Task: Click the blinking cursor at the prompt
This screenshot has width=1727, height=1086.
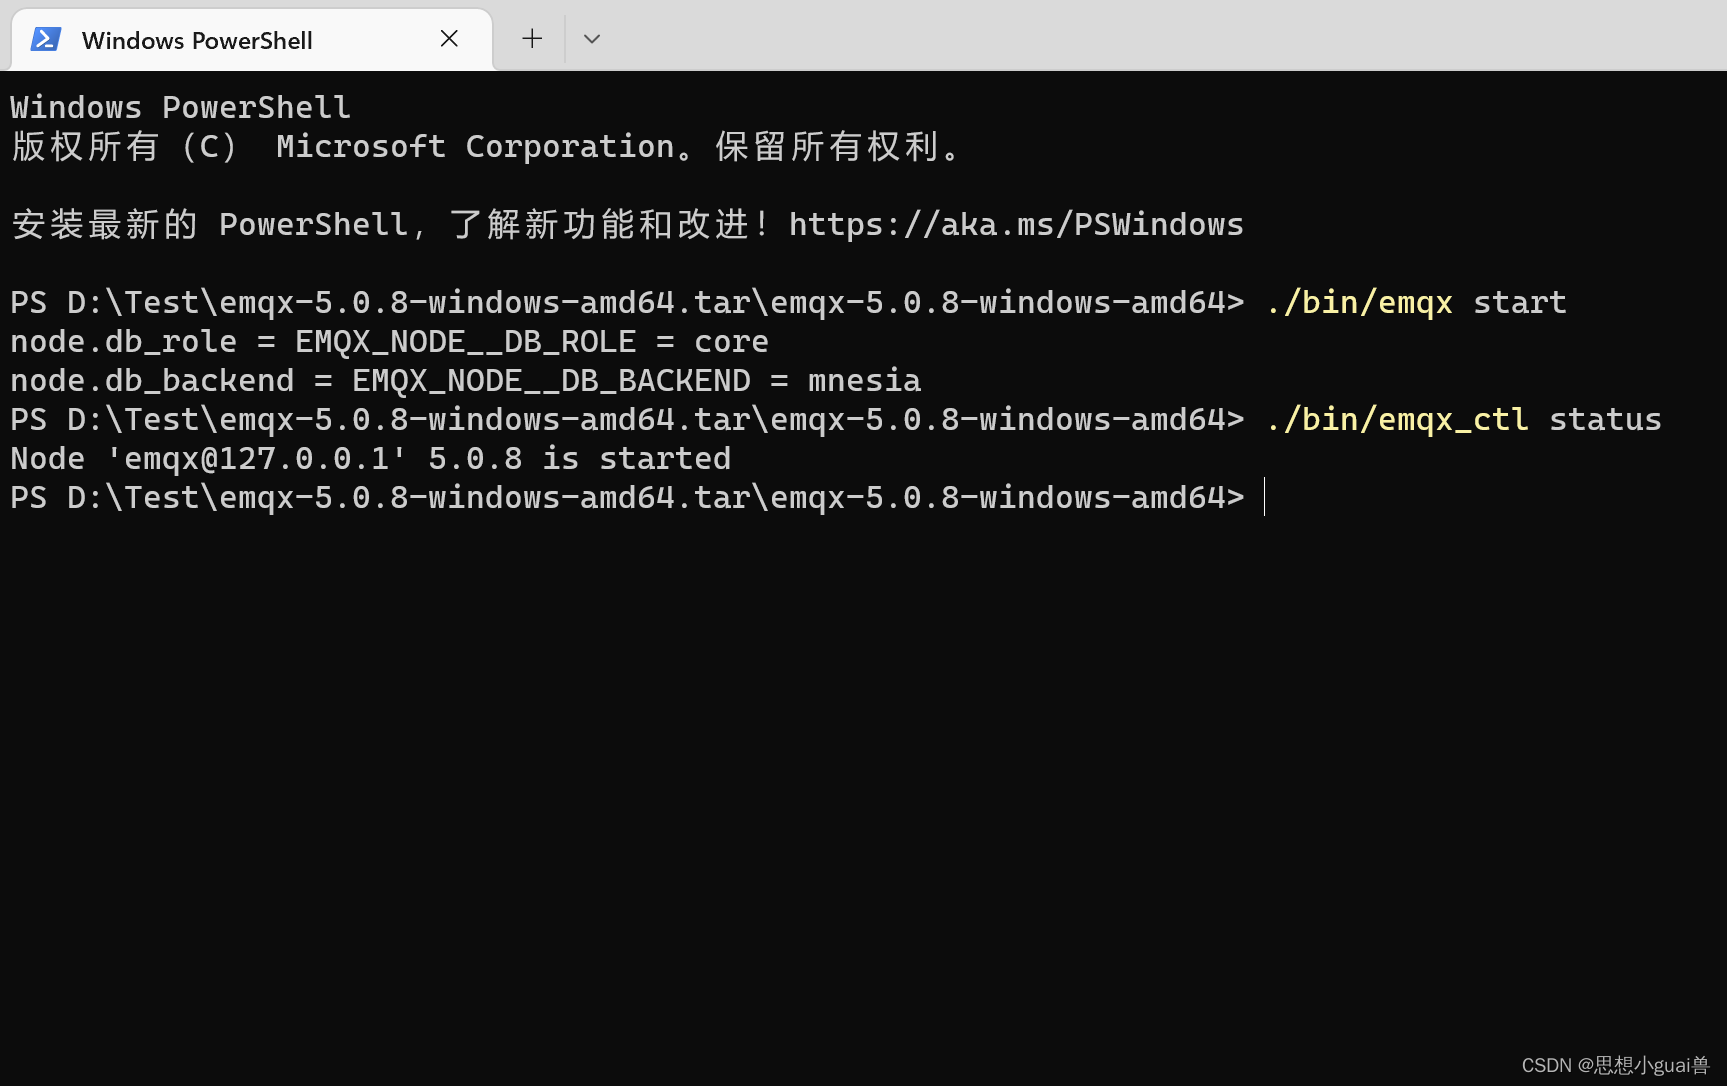Action: 1265,497
